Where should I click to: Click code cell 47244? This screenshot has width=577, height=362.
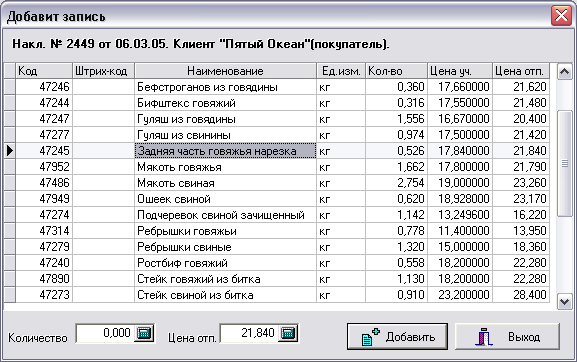[44, 103]
